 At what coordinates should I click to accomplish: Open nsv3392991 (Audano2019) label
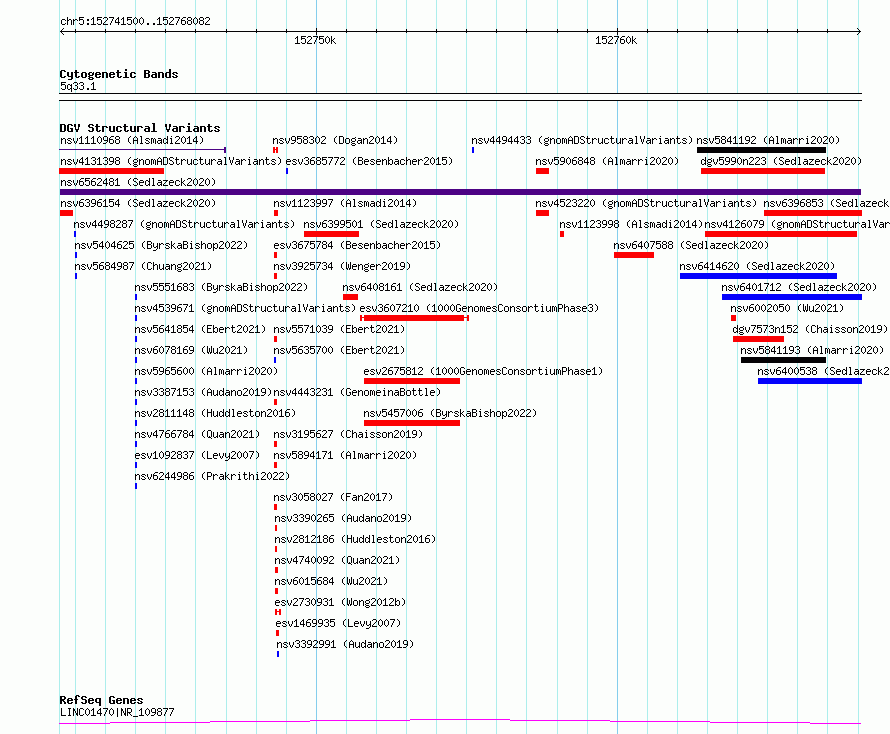click(x=345, y=644)
